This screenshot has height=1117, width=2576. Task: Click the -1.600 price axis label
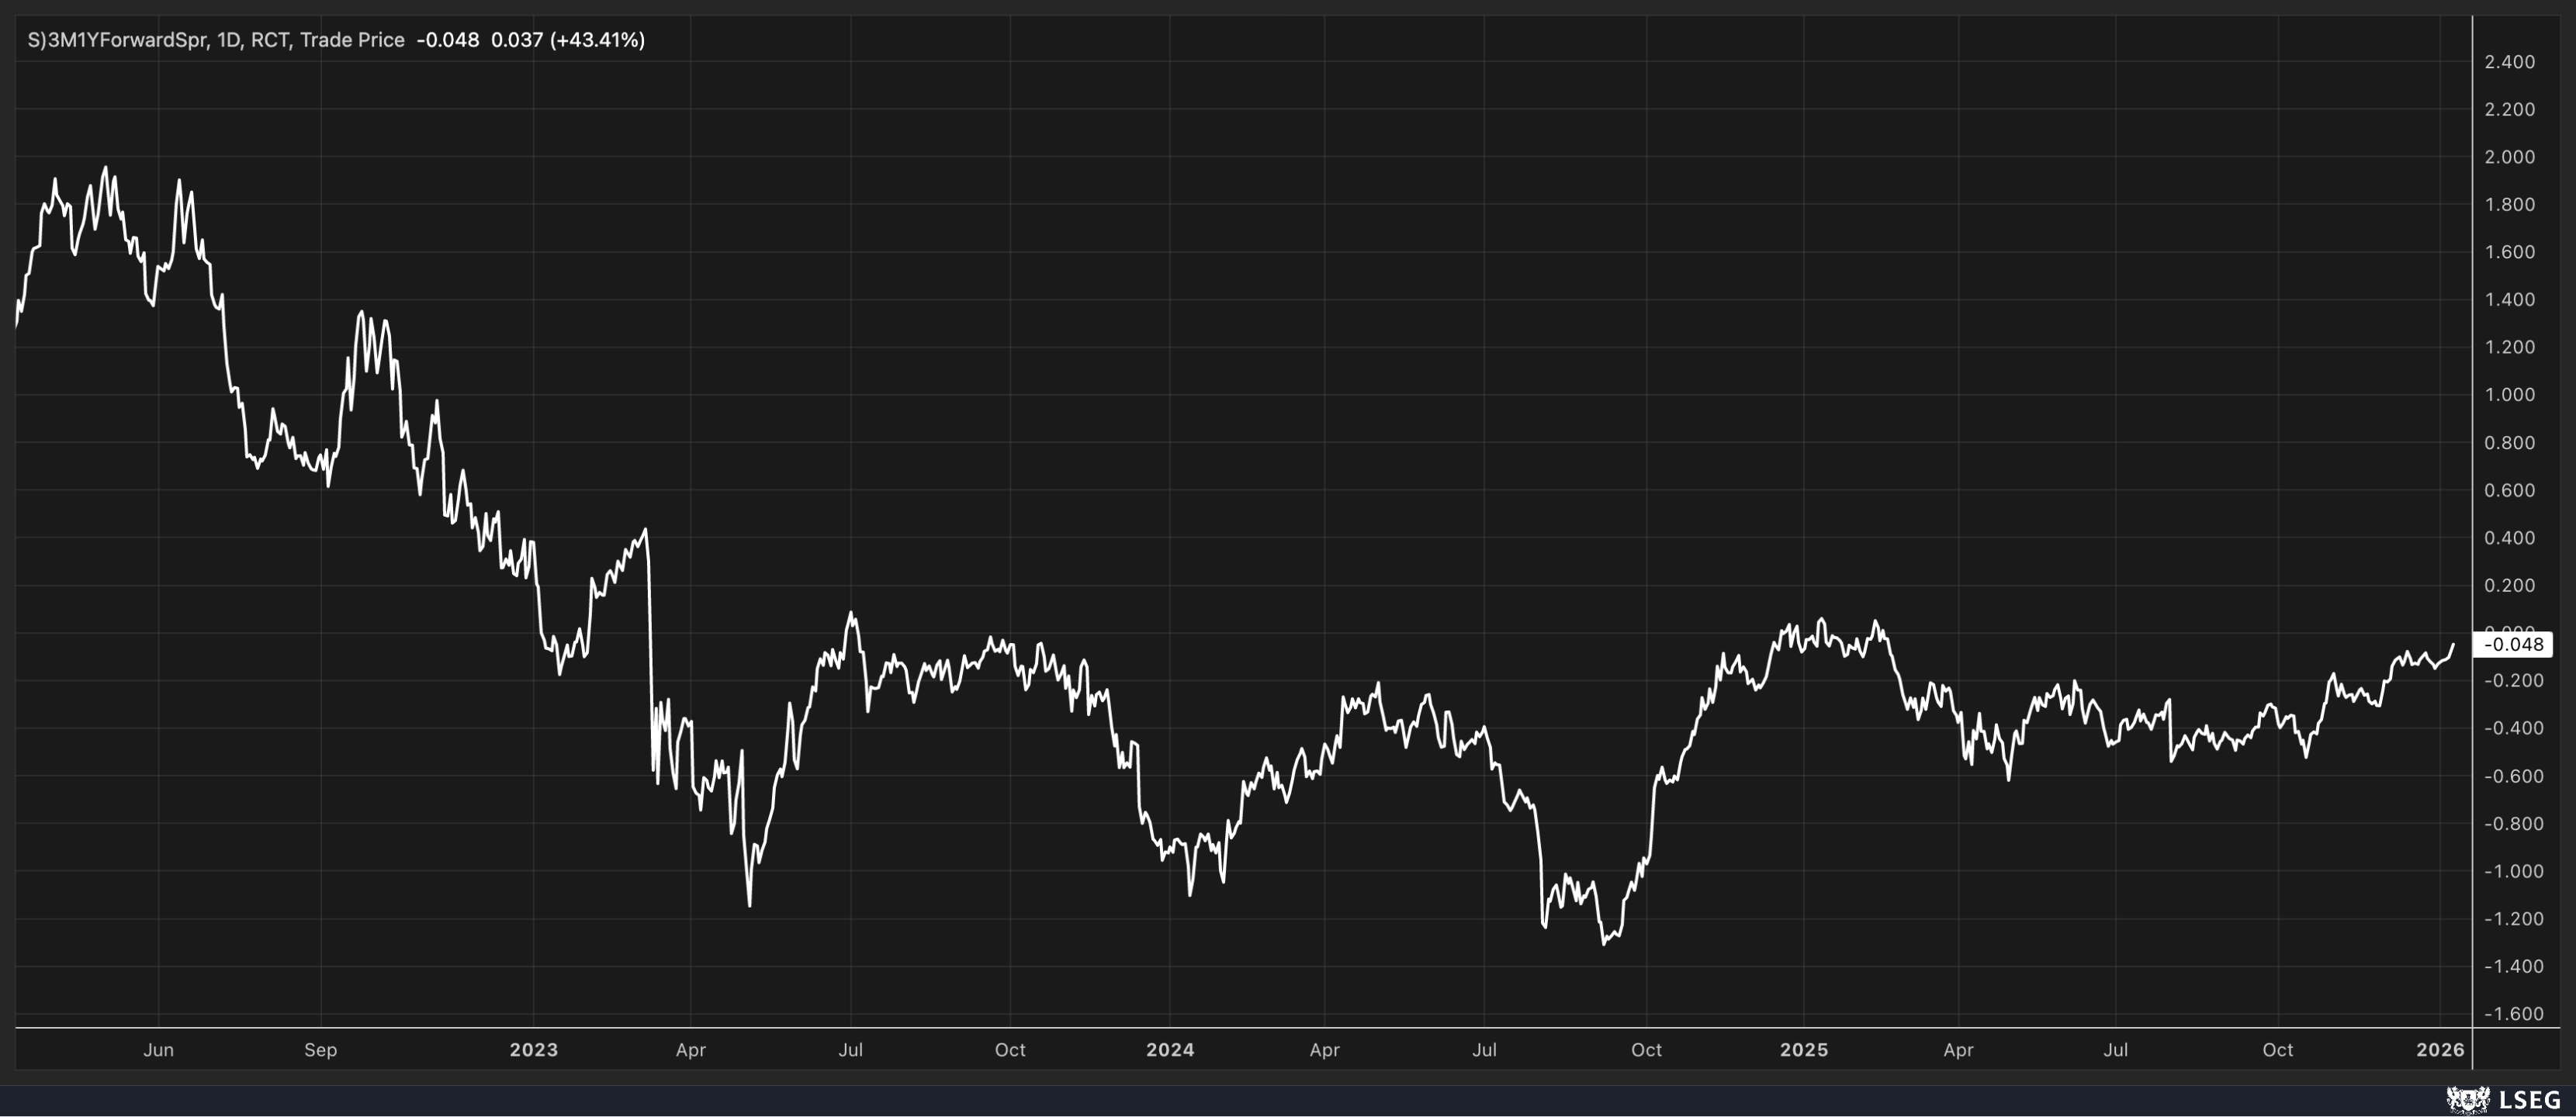(x=2509, y=1014)
